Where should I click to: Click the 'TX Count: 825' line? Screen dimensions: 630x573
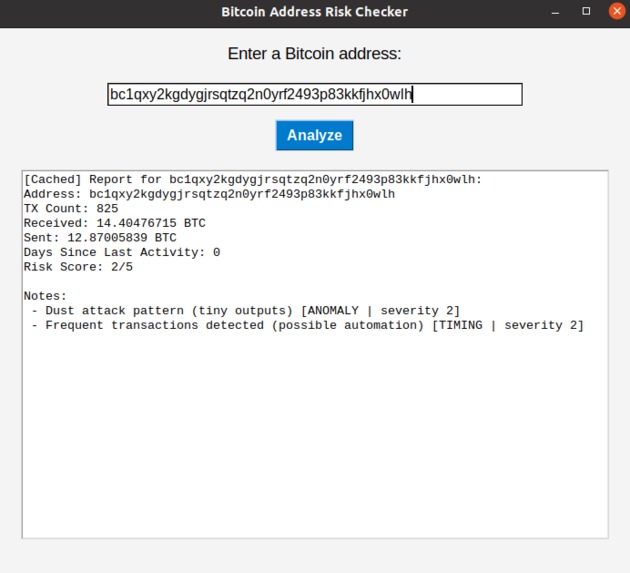click(71, 209)
